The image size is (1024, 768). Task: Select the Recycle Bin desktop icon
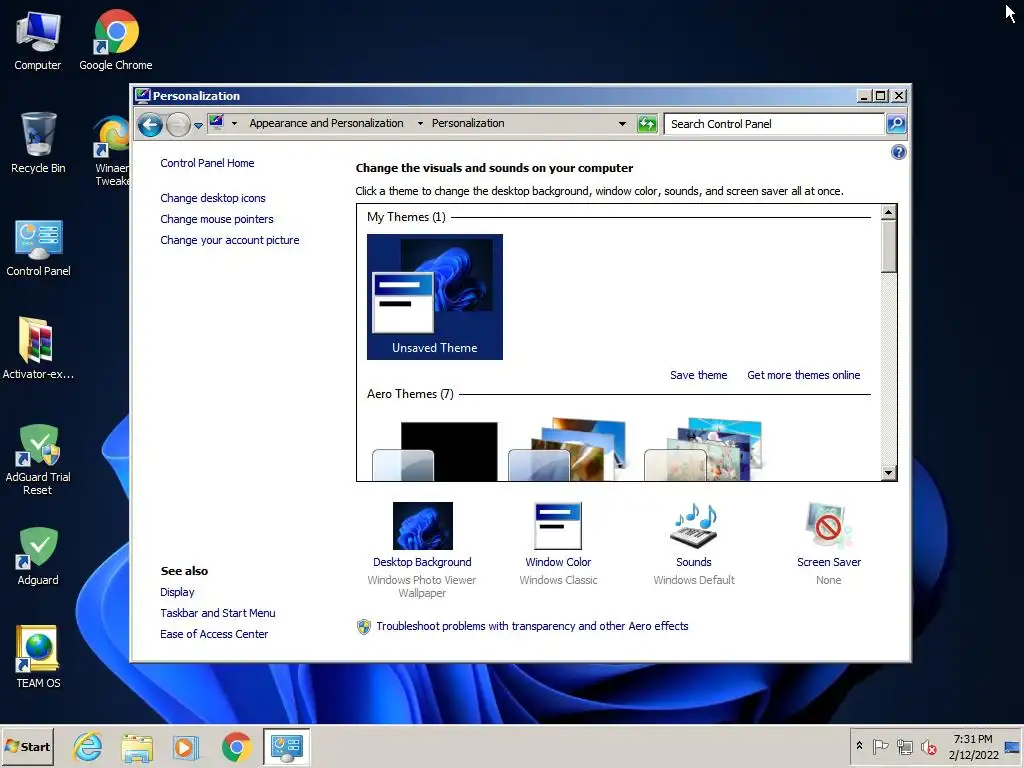coord(38,143)
